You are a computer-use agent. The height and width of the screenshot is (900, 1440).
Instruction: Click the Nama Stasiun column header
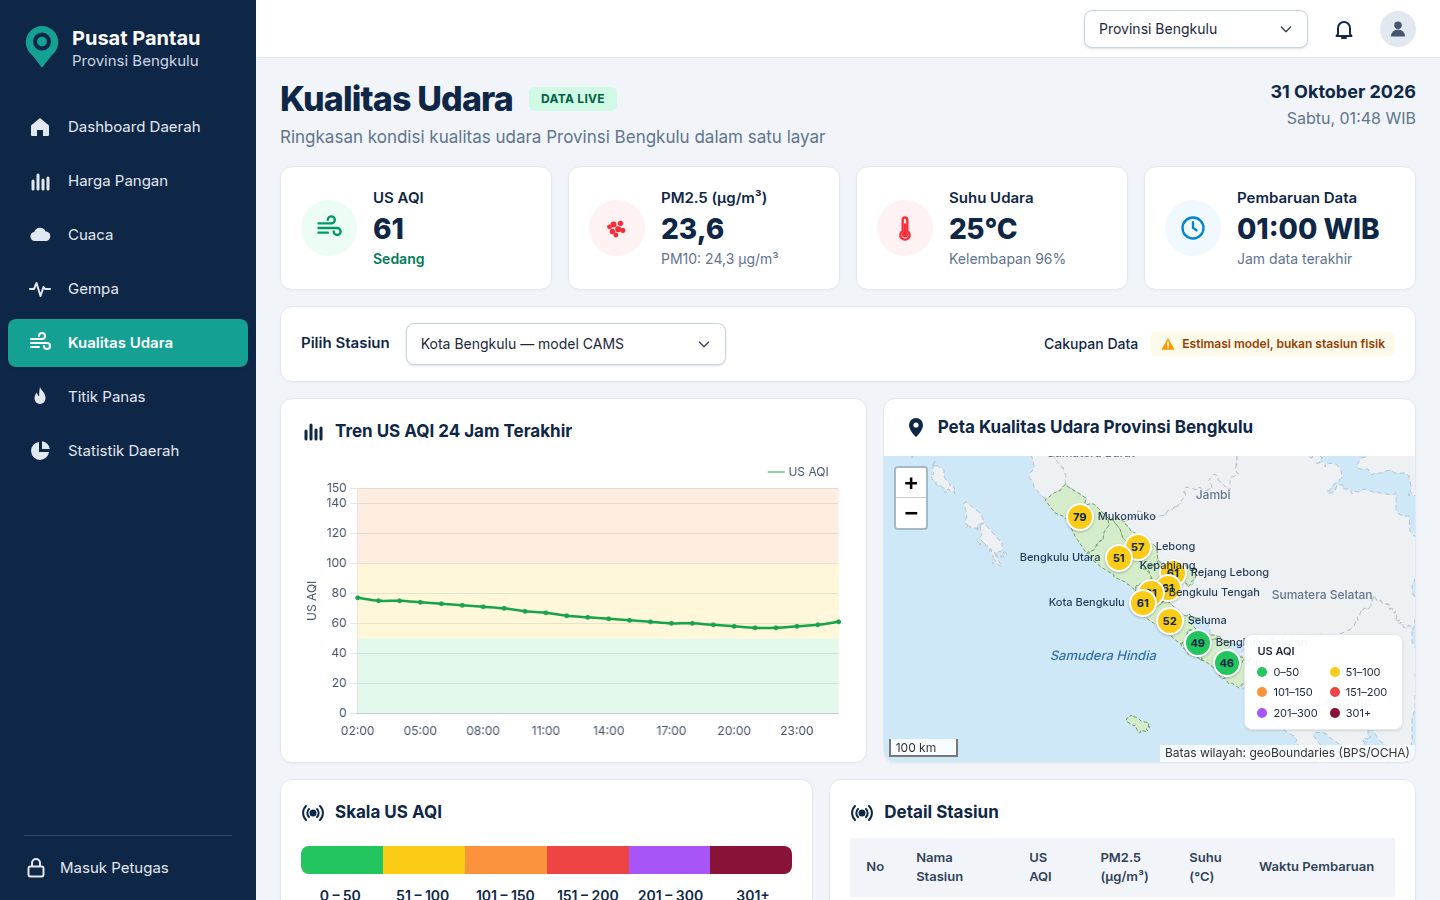coord(940,867)
